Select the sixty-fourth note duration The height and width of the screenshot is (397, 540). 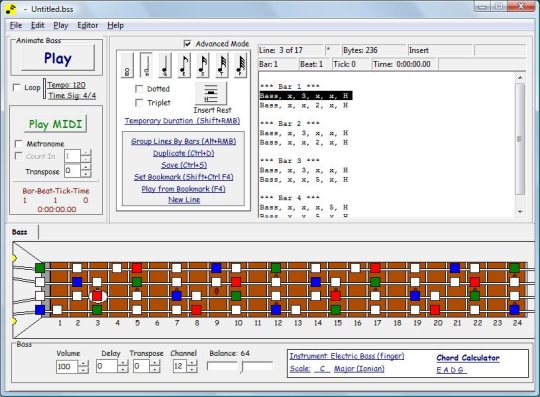point(240,65)
